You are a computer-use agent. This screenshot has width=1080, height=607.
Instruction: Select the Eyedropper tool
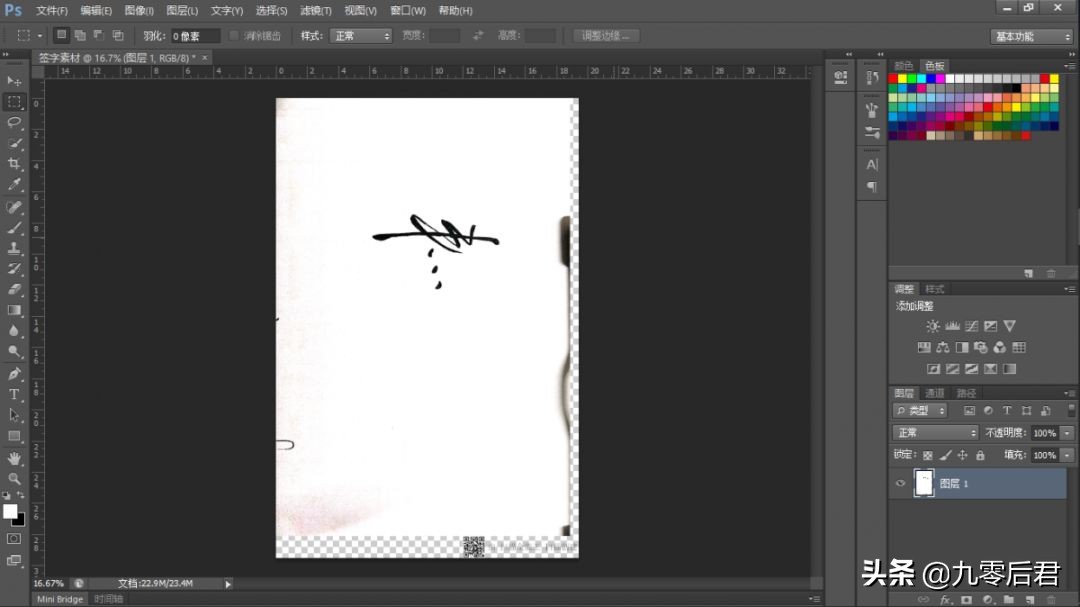tap(14, 184)
